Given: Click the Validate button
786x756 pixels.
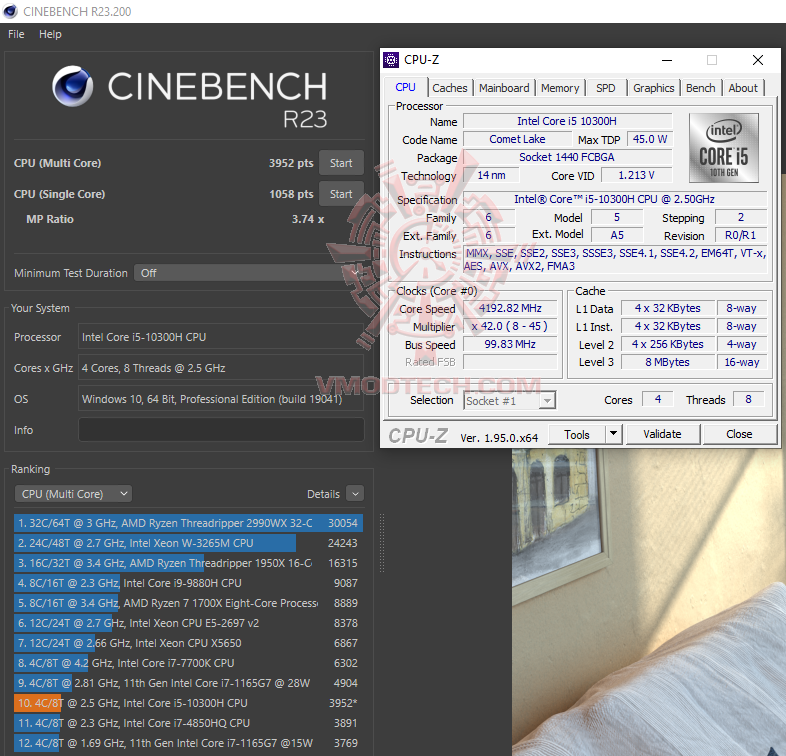Looking at the screenshot, I should click(662, 434).
